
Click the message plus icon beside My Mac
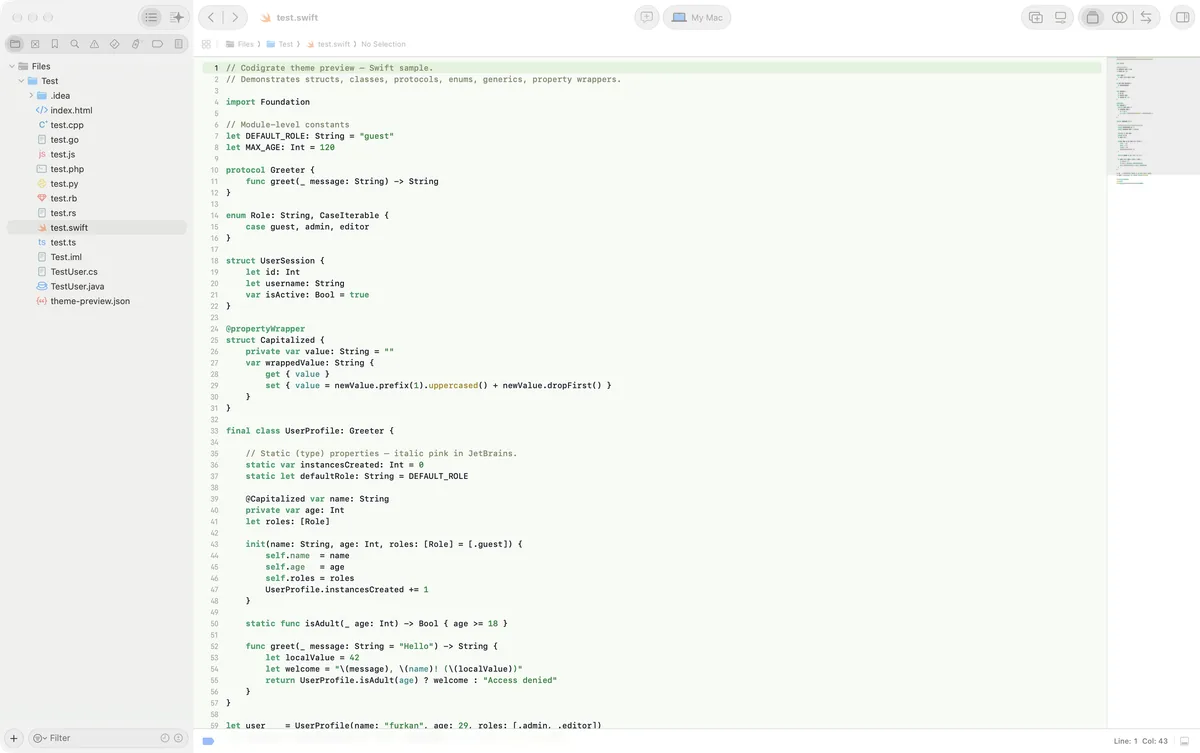(646, 17)
